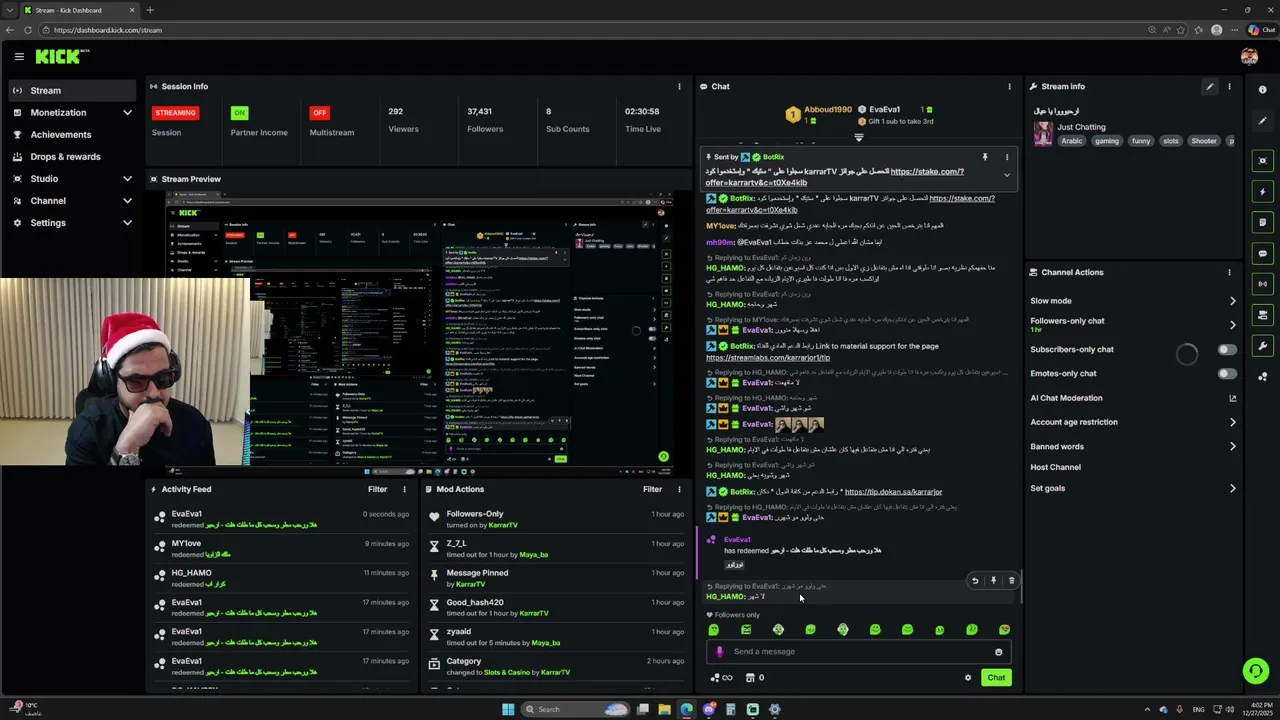Click reply arrow on HG_HAMO message
Screen dimensions: 1280x720
[975, 581]
